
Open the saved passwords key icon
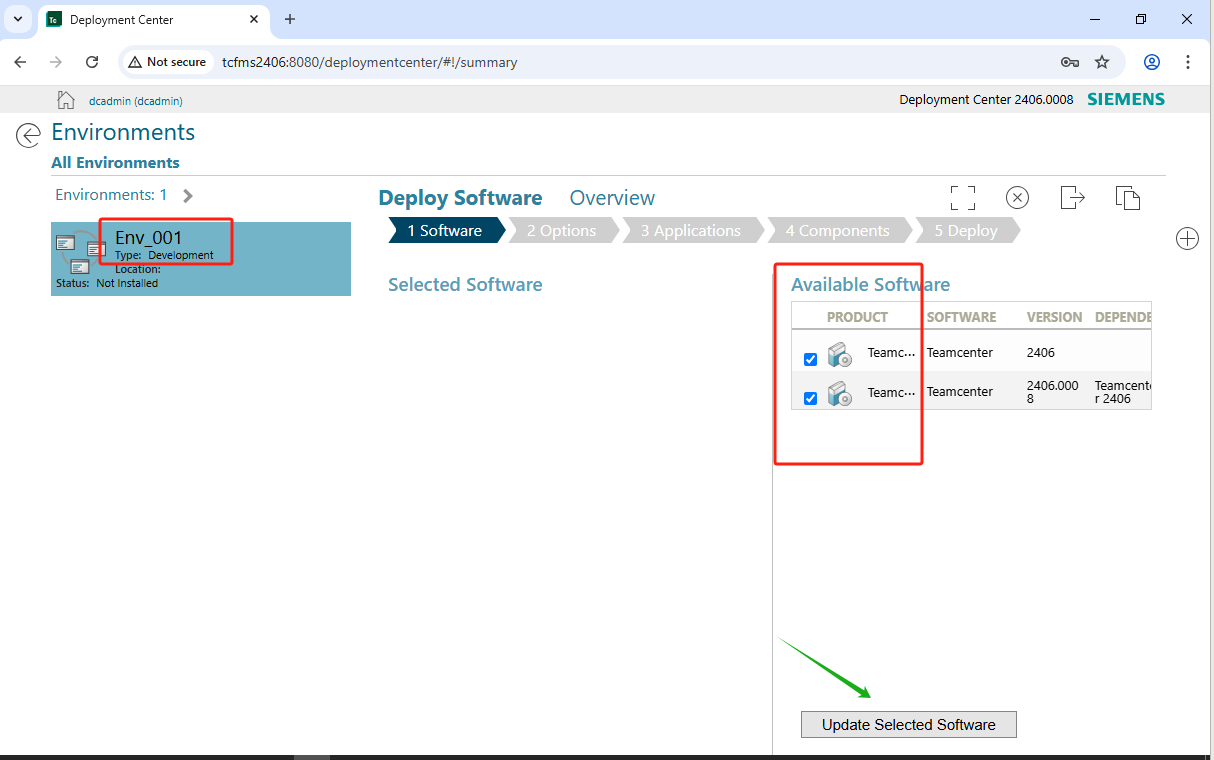[1070, 62]
